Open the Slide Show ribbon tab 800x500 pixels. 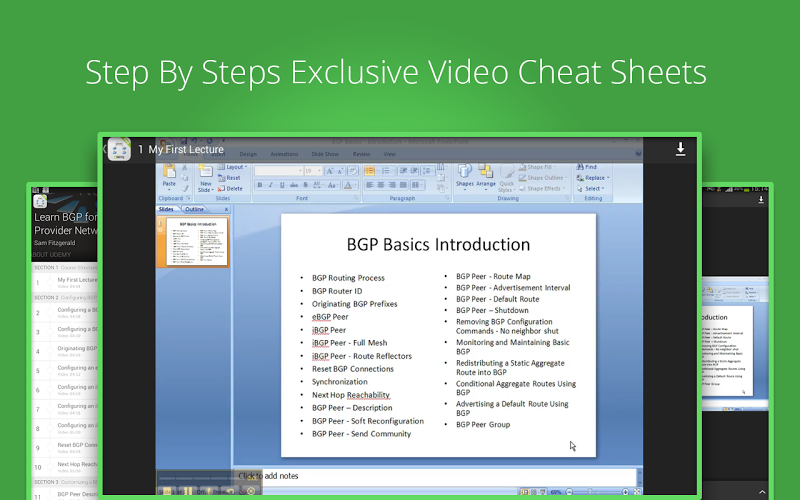click(325, 154)
